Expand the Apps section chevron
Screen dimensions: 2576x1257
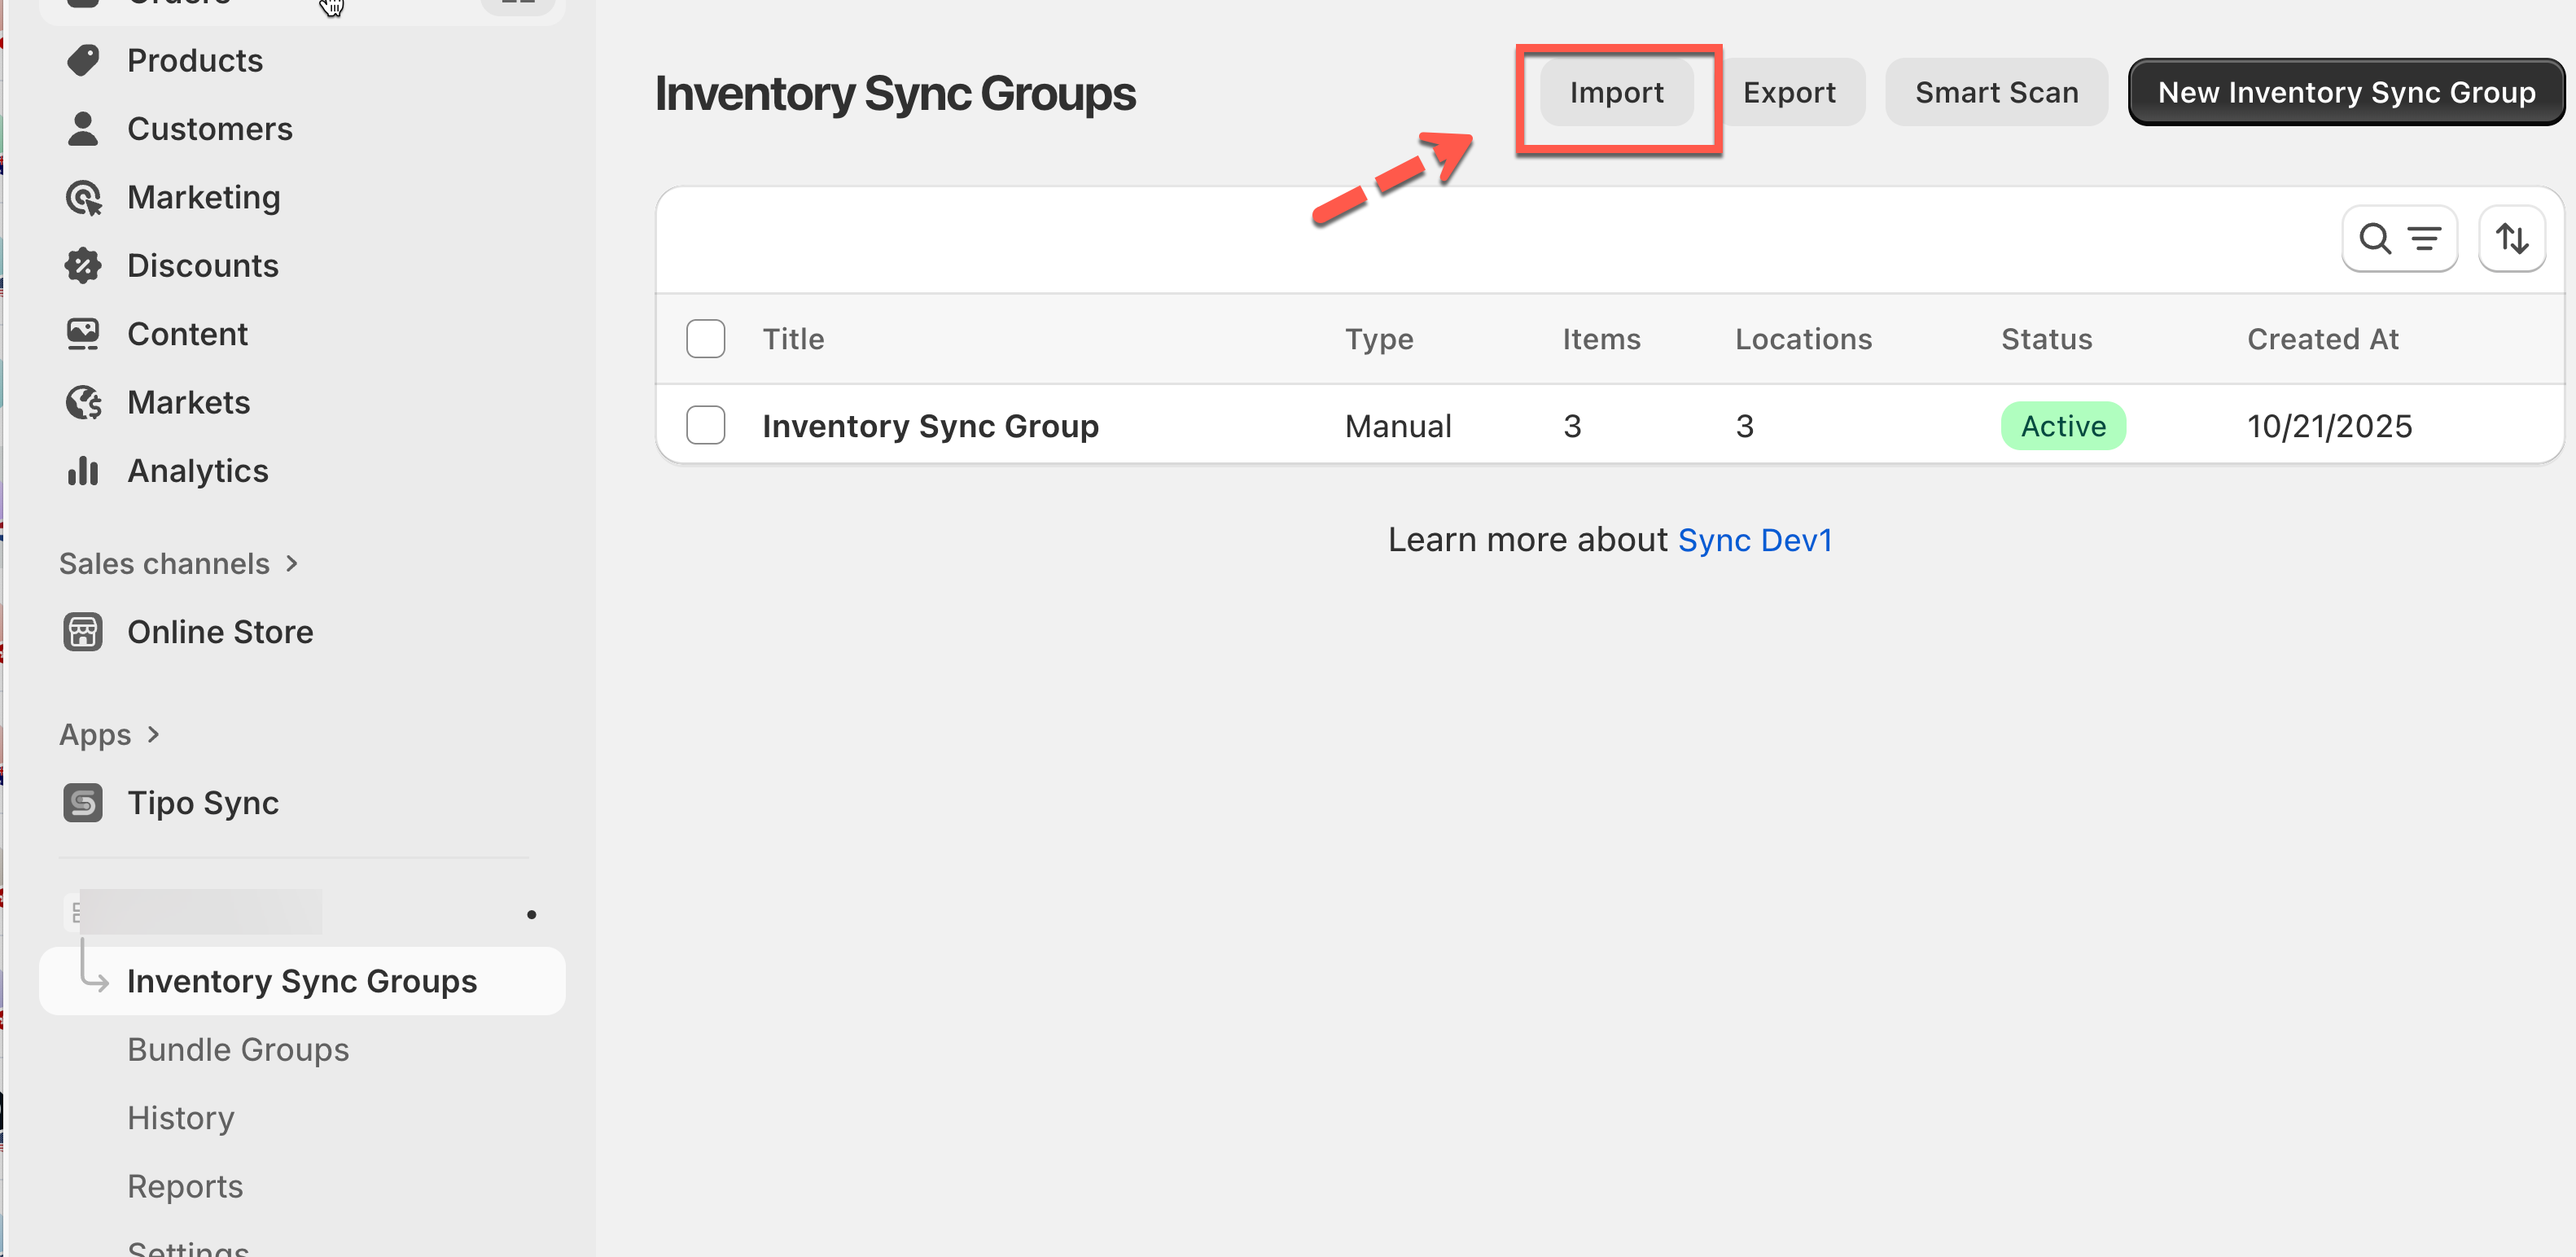(153, 735)
